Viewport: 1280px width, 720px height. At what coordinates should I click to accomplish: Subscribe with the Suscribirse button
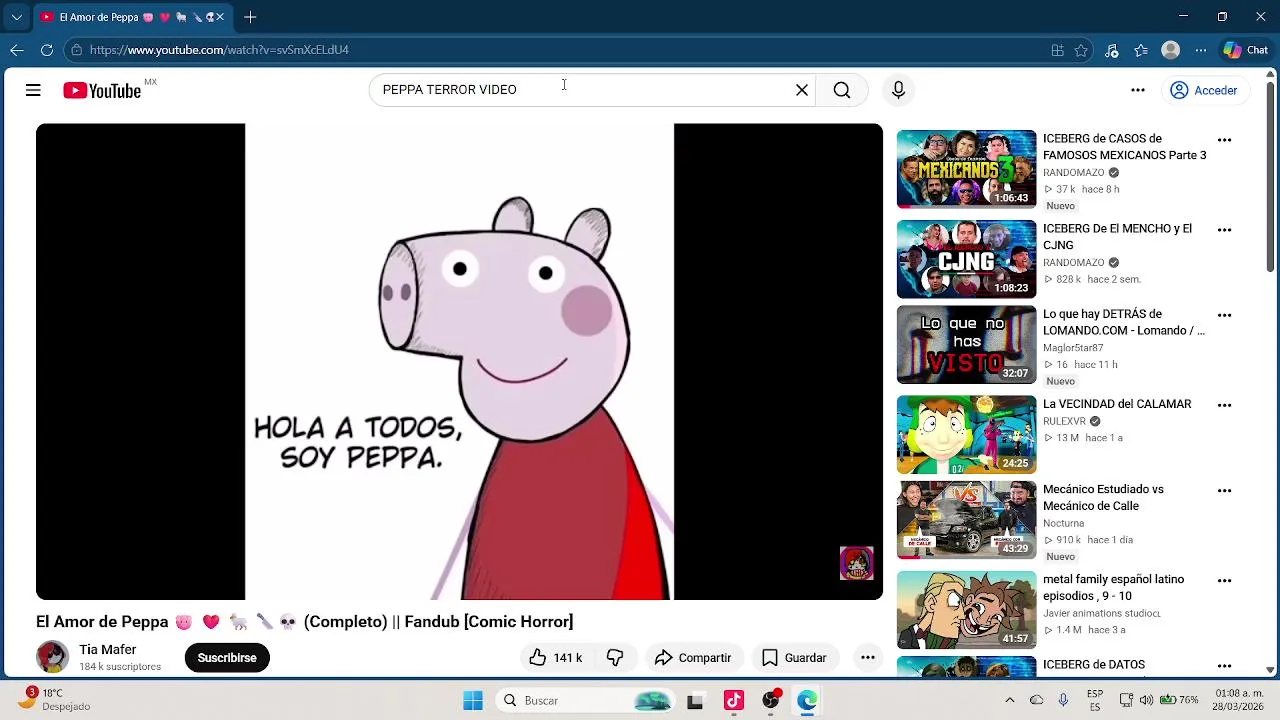coord(227,658)
